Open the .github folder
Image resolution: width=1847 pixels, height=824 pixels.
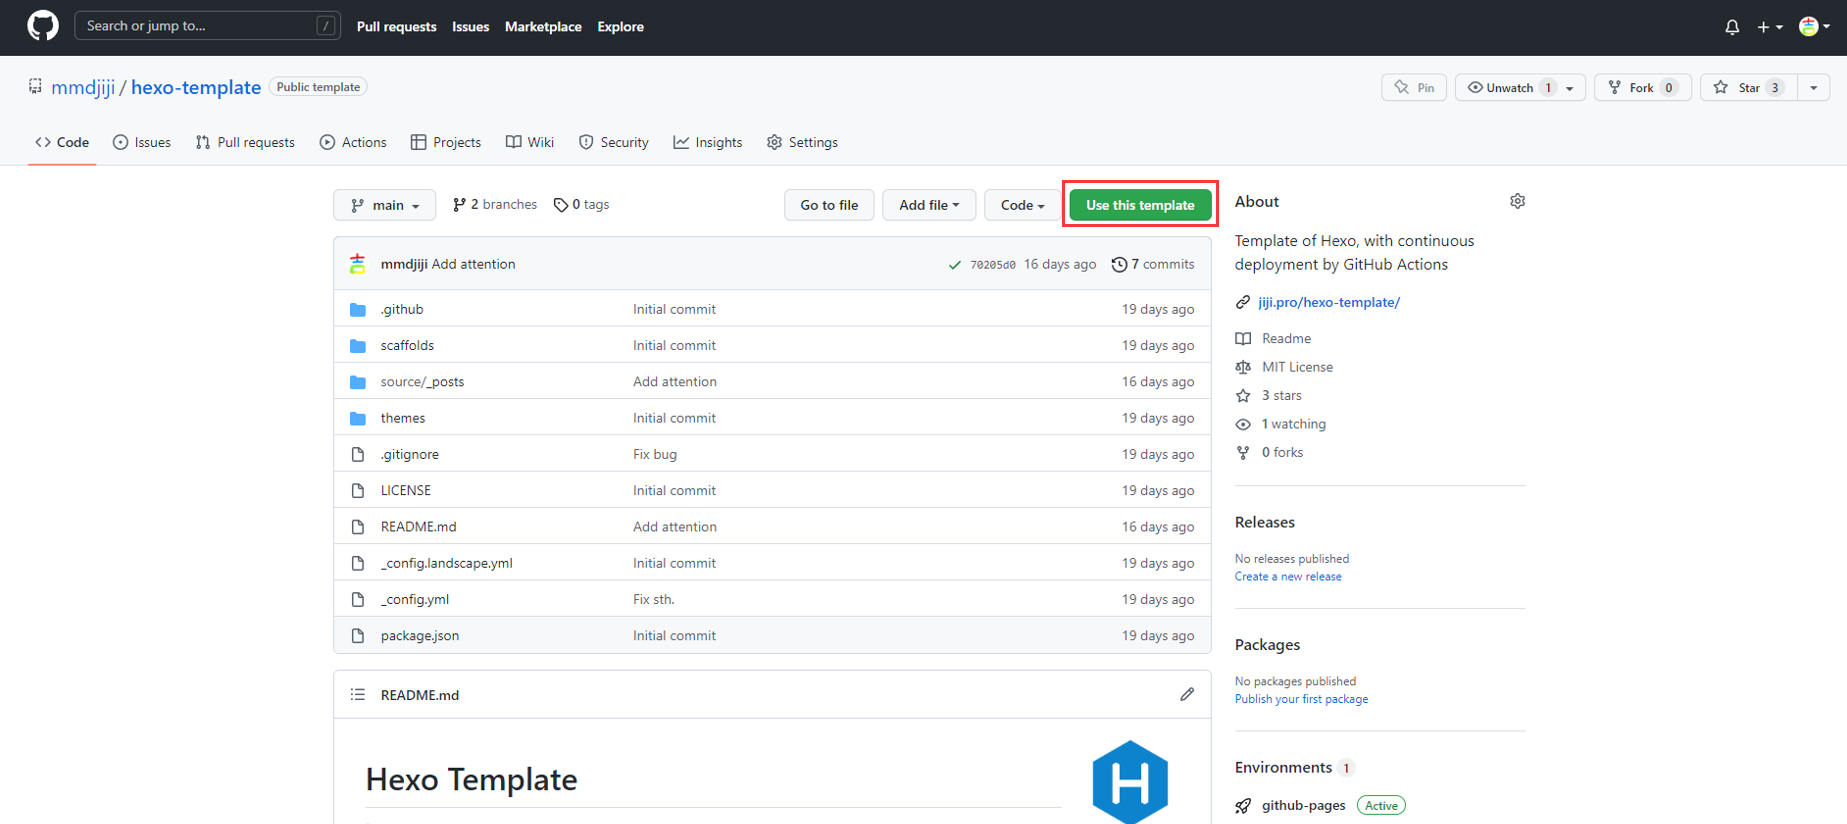pyautogui.click(x=402, y=309)
